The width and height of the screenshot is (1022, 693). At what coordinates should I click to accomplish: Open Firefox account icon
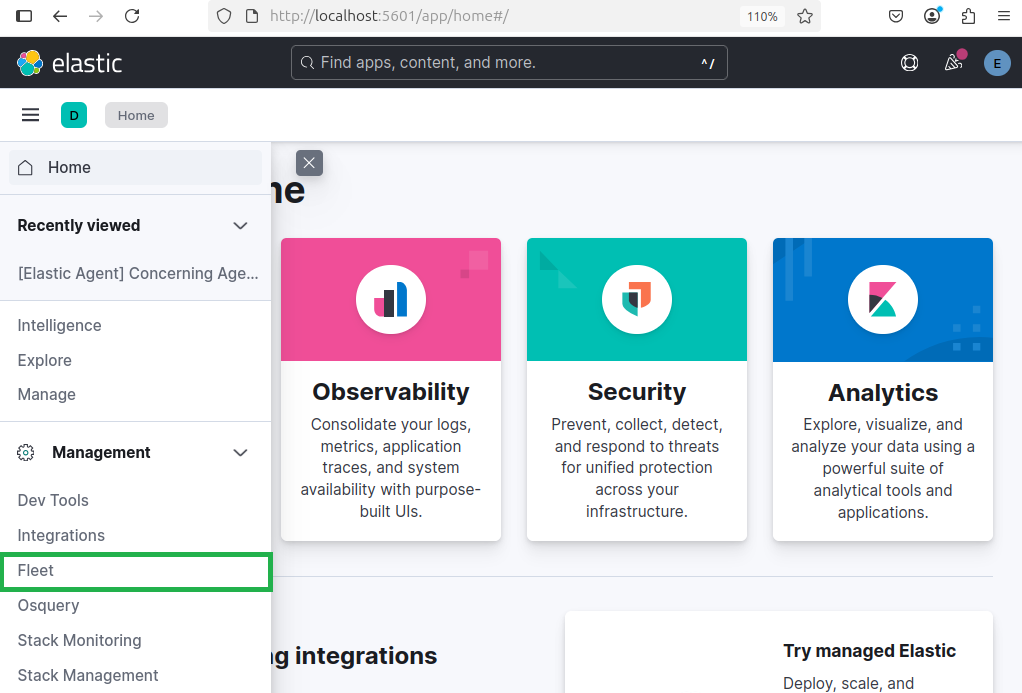click(x=932, y=16)
